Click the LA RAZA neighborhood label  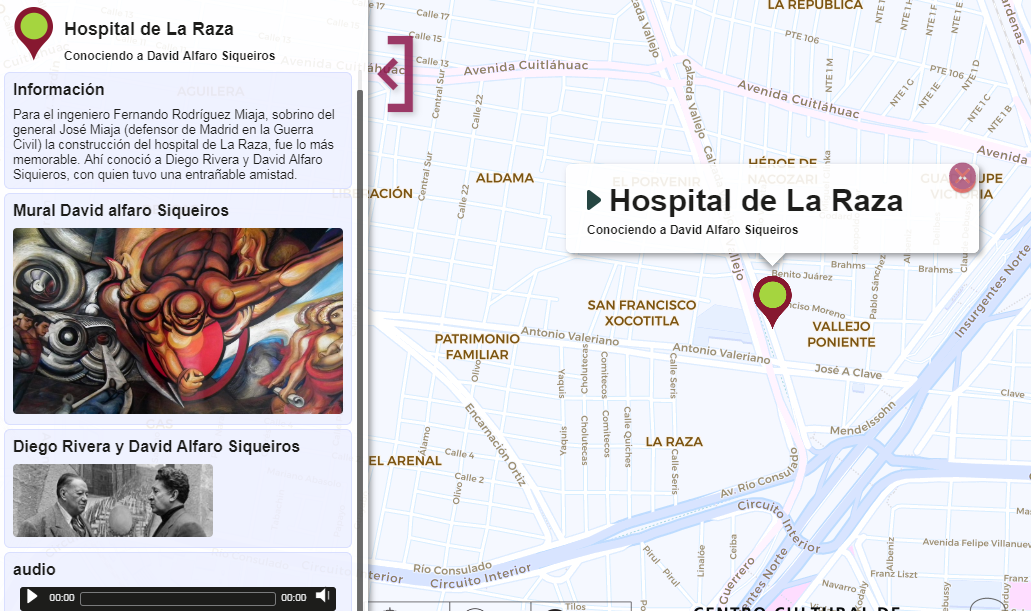(674, 441)
